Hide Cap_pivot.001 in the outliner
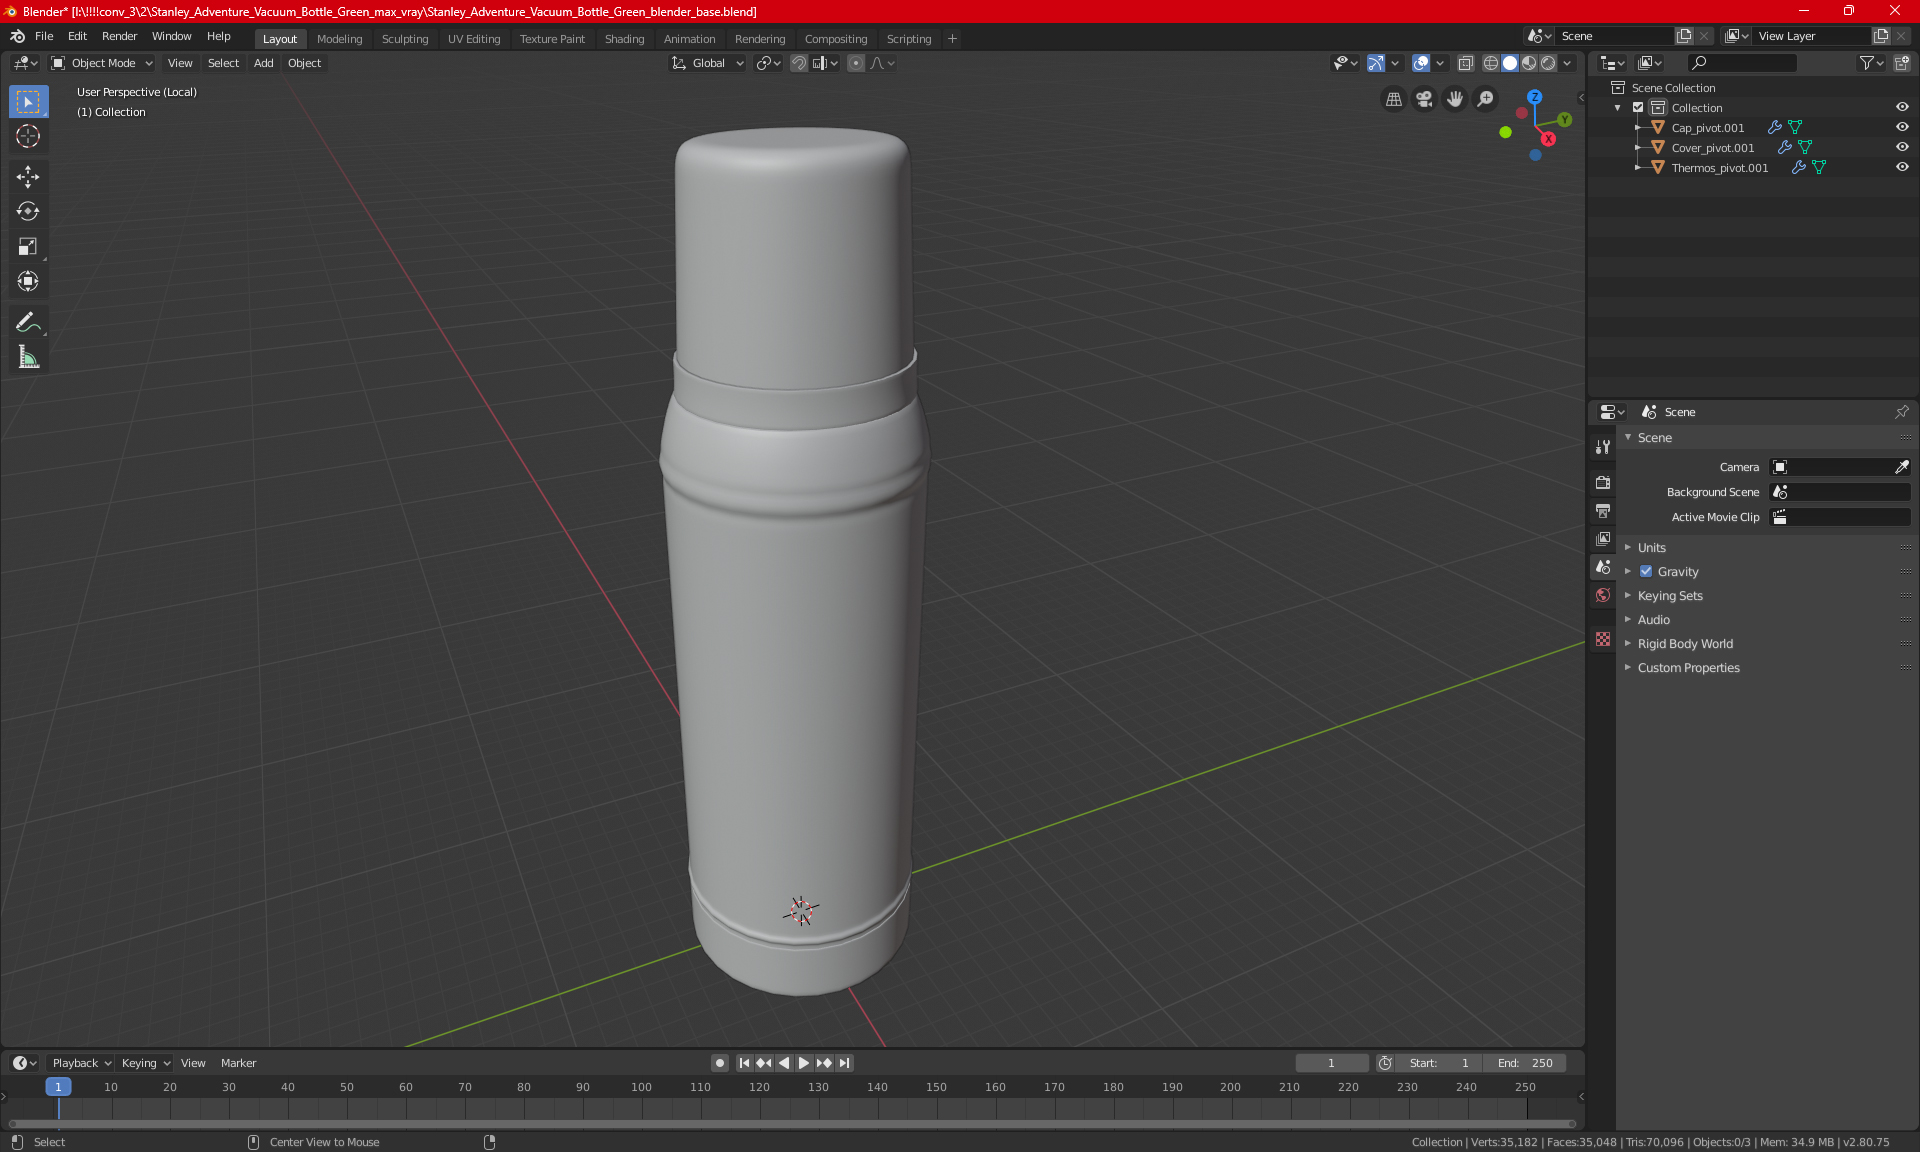Viewport: 1920px width, 1152px height. point(1902,127)
